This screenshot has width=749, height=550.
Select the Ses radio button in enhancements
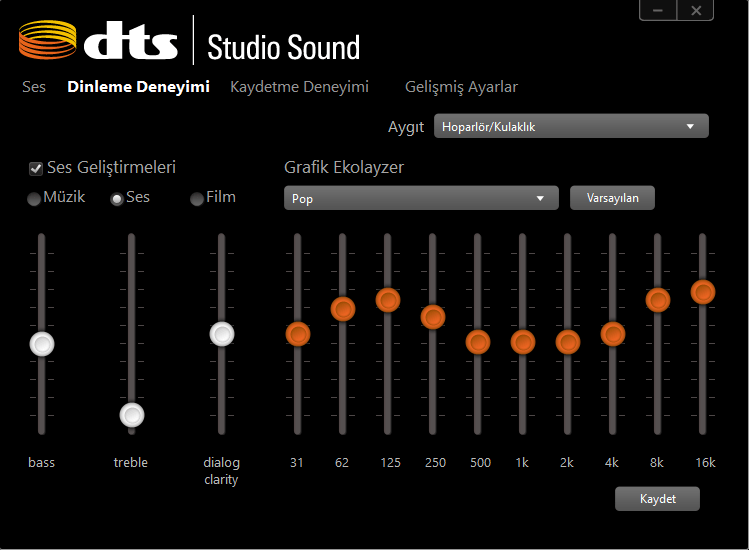(x=117, y=199)
